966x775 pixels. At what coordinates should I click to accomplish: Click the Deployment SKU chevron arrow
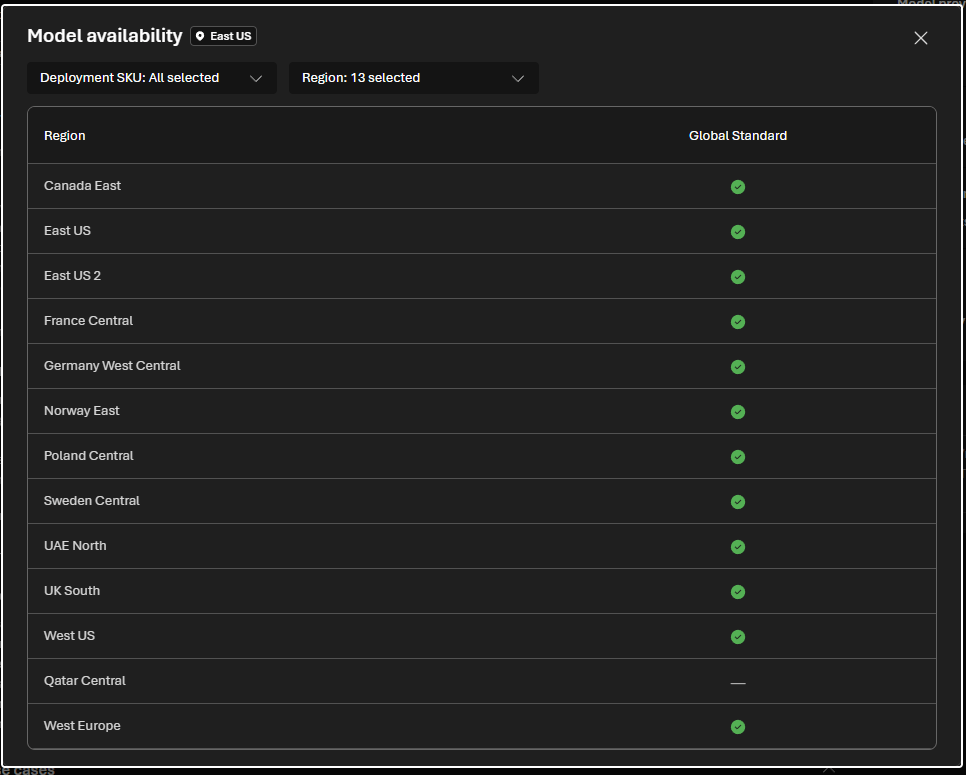(x=256, y=78)
